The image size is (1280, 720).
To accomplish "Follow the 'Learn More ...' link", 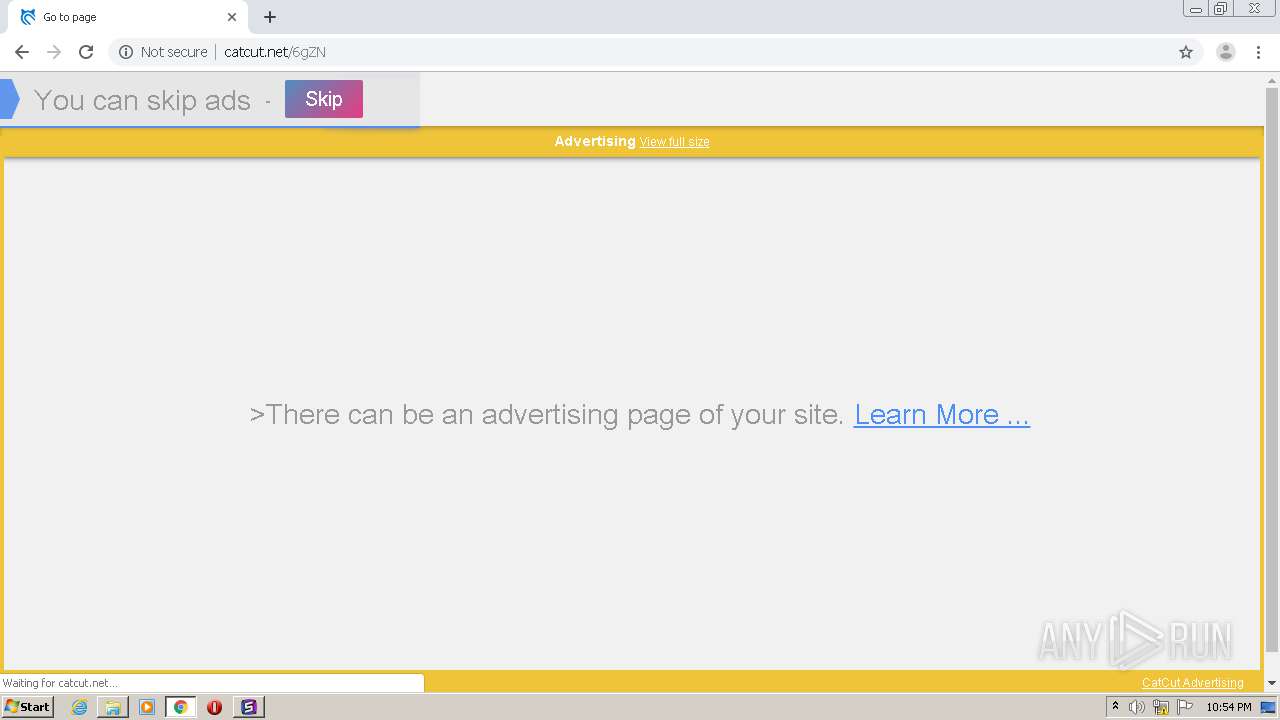I will [942, 415].
